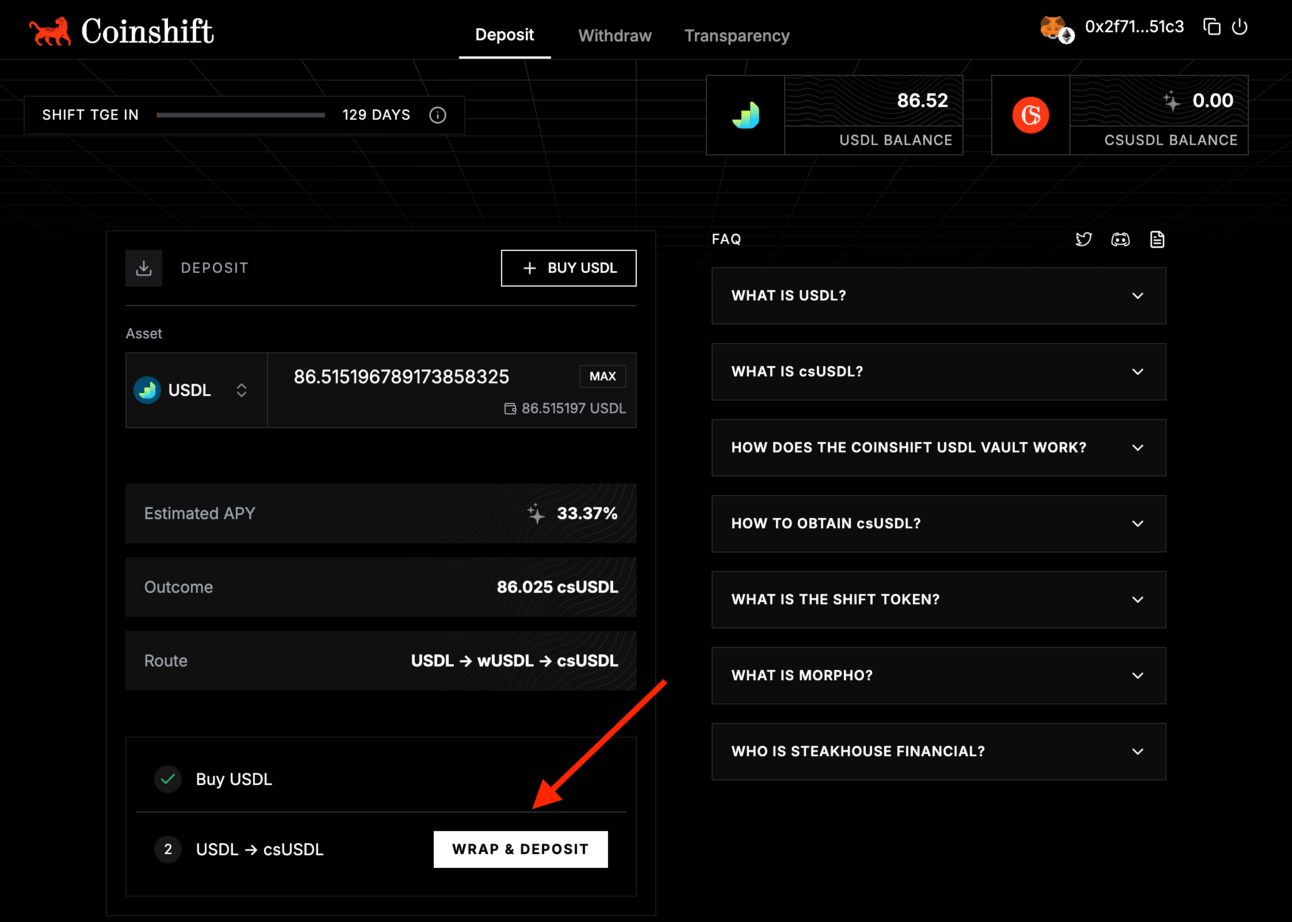Click the sparkle icon beside 33.37%

[x=537, y=513]
